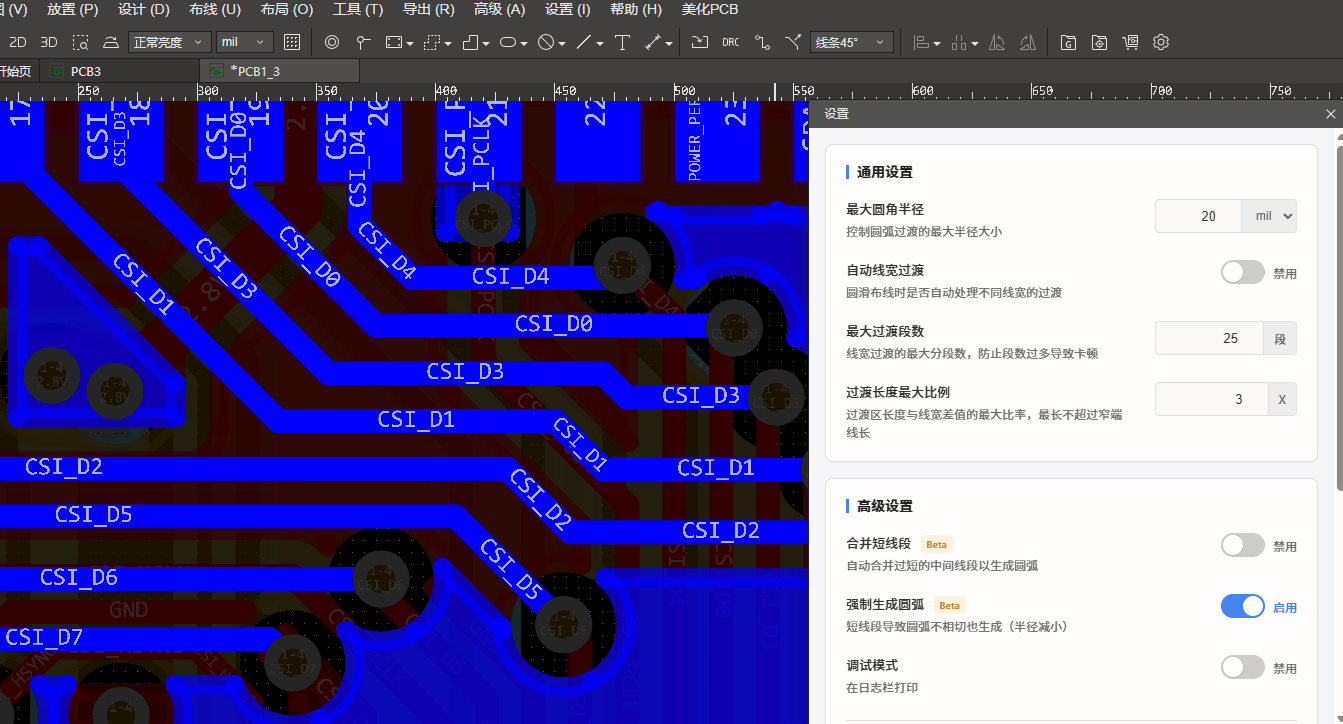Turn on 调试模式 switch

click(1243, 667)
